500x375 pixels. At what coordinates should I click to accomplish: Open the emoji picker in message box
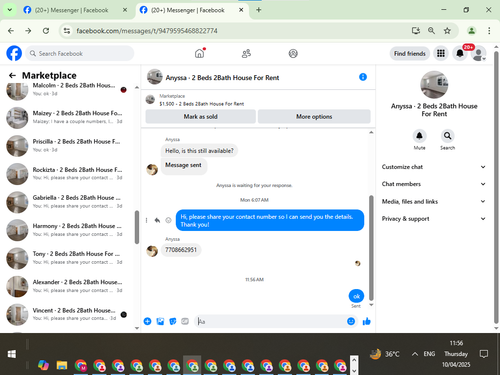(351, 321)
